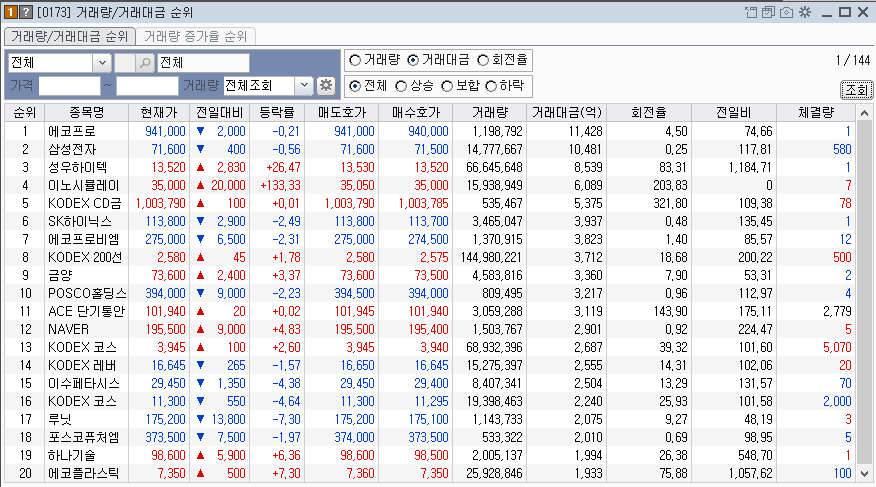876x487 pixels.
Task: Sort by the 현재가 column header
Action: pyautogui.click(x=159, y=112)
